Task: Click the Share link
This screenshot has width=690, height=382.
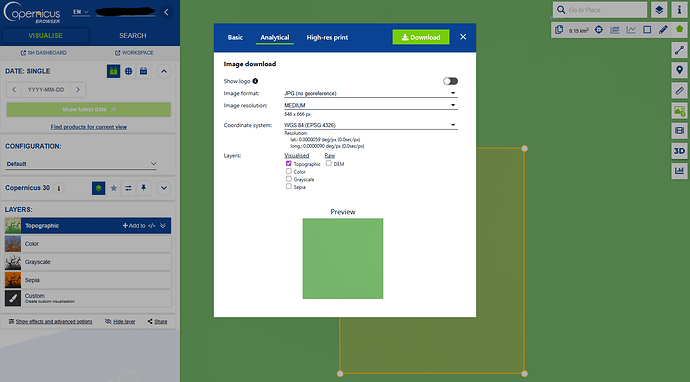Action: point(157,322)
